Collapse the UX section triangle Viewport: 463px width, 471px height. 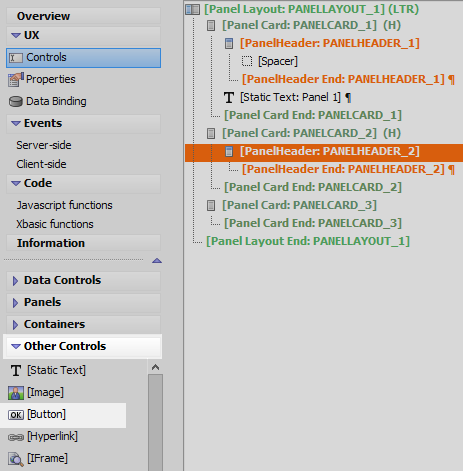click(x=16, y=35)
